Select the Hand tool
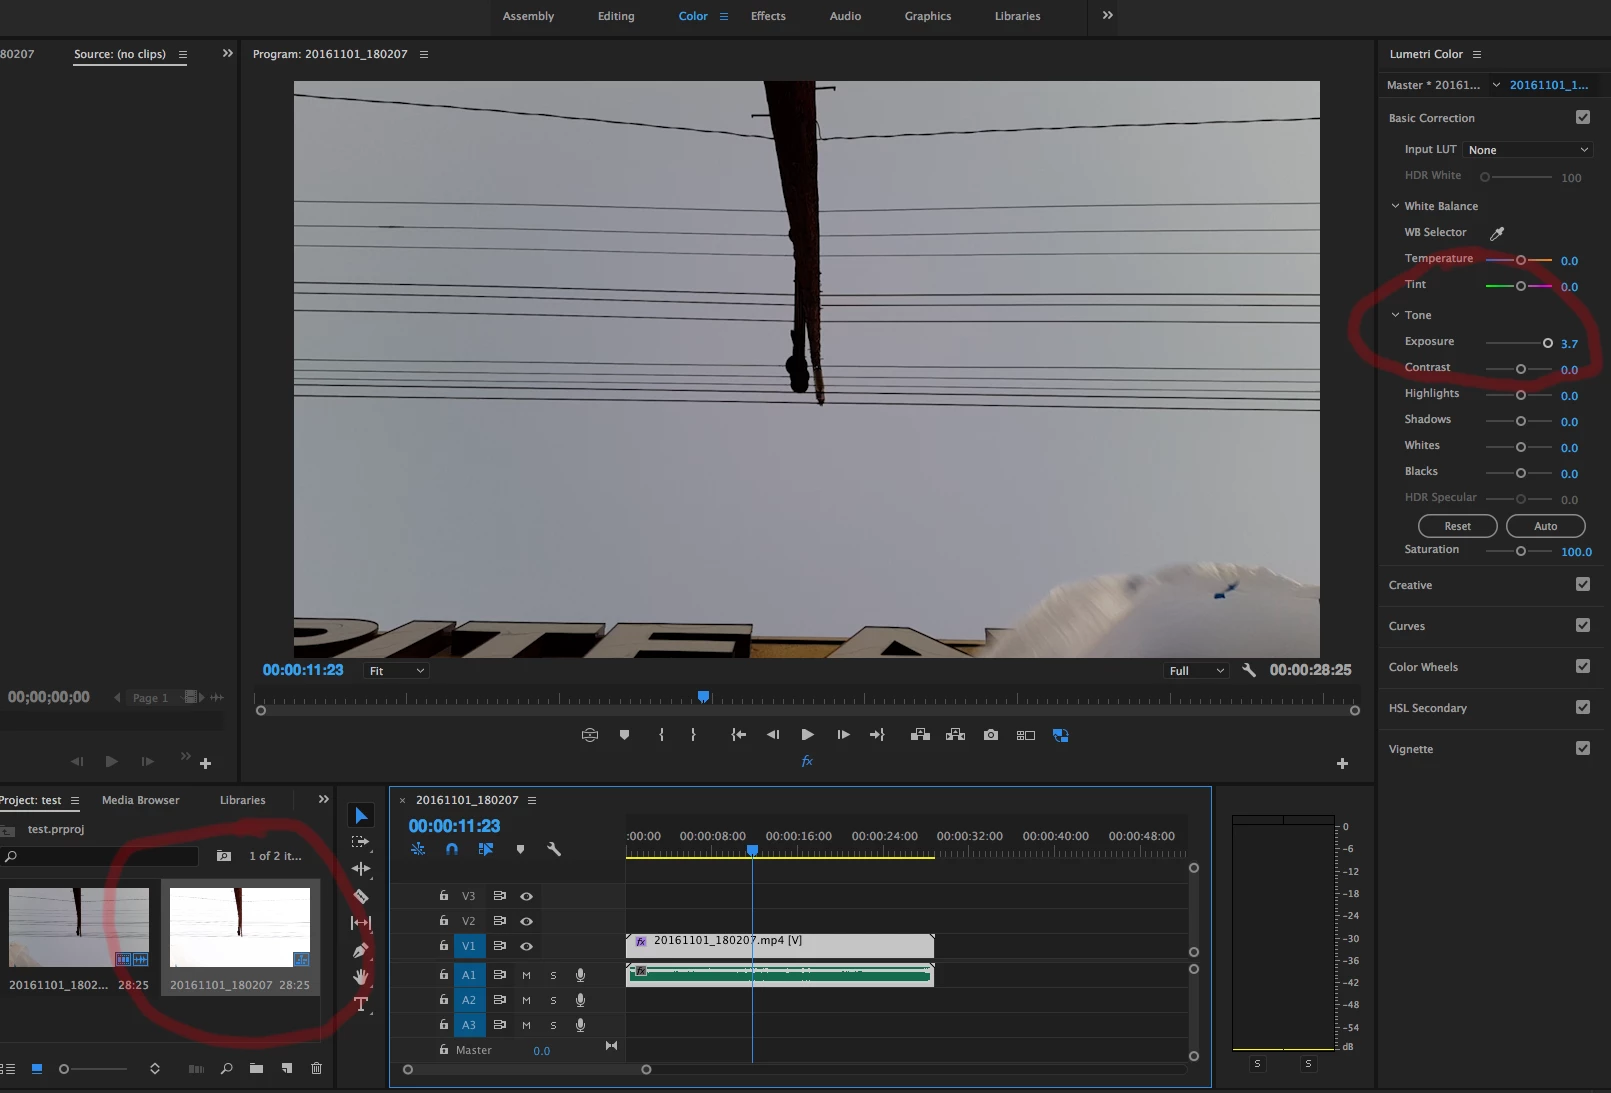Viewport: 1611px width, 1093px height. click(x=361, y=977)
